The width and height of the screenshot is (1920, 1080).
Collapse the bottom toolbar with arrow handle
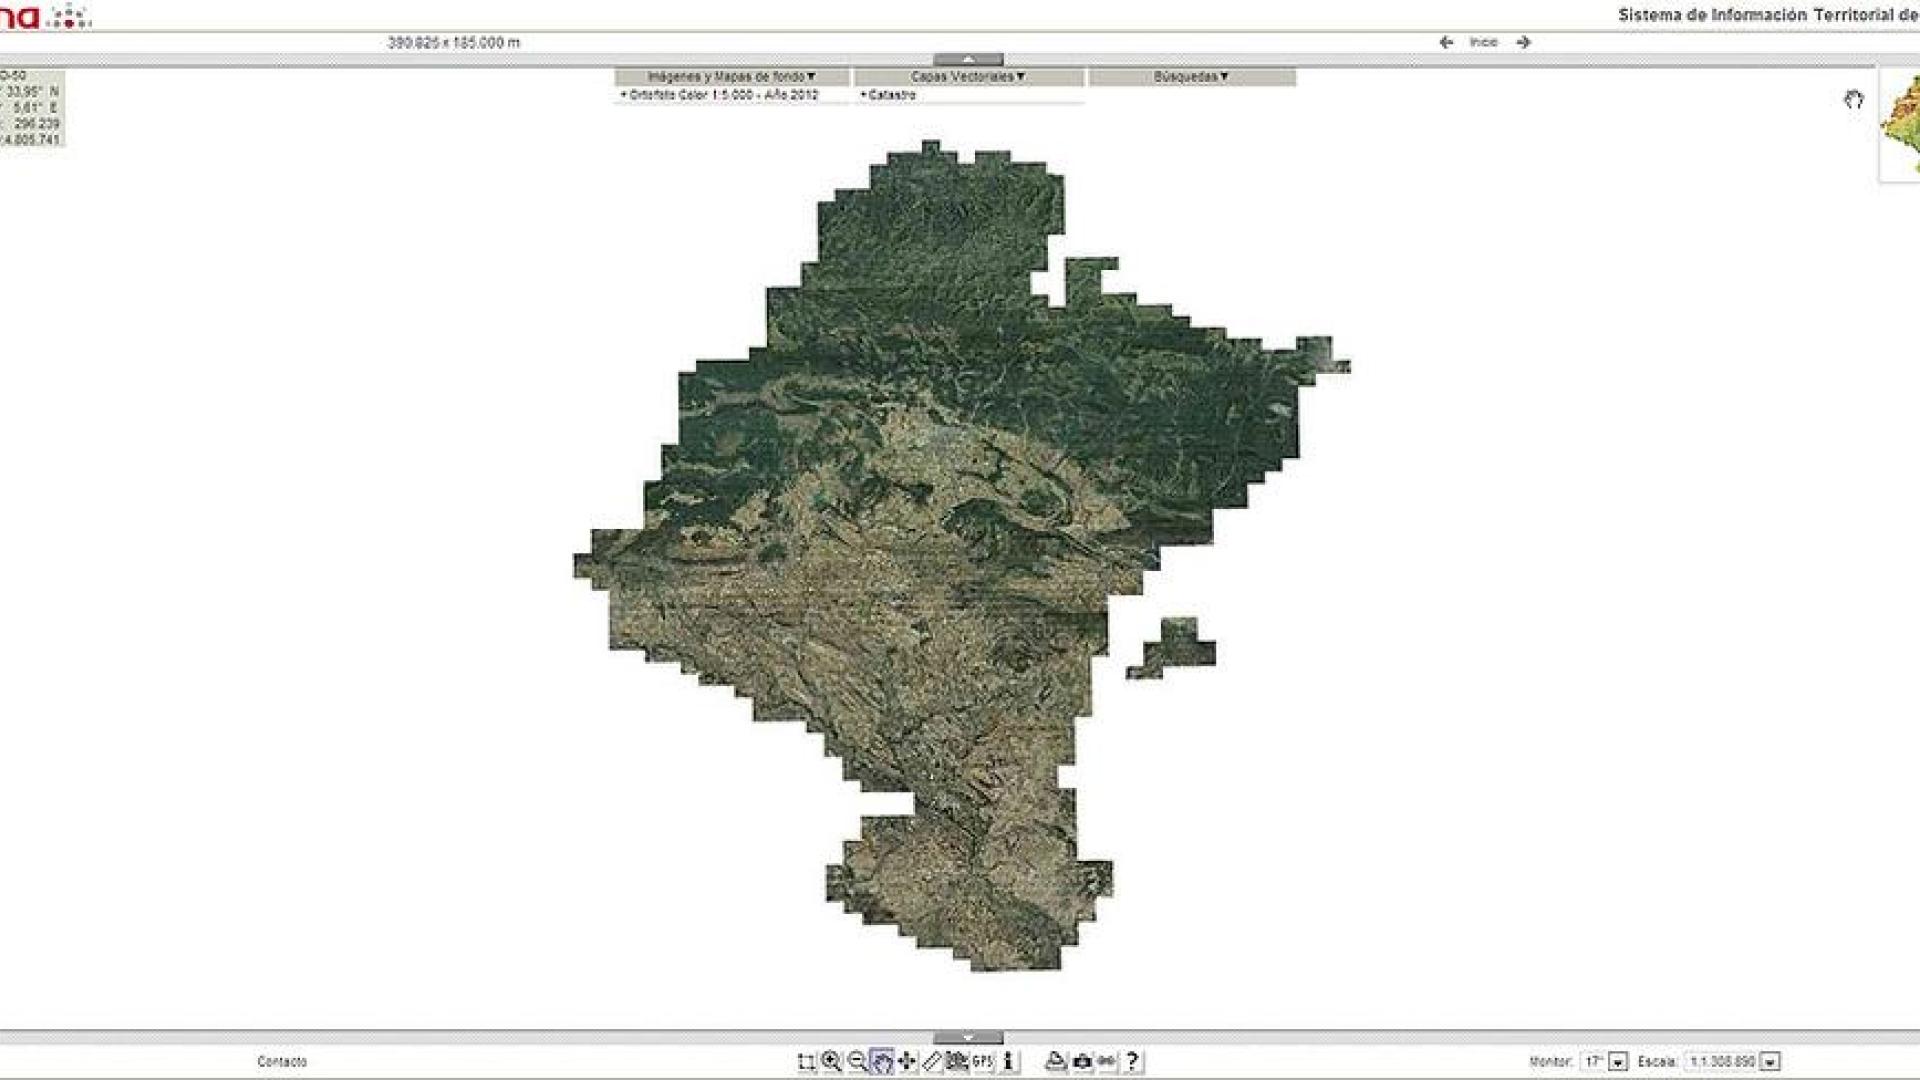pyautogui.click(x=967, y=1038)
